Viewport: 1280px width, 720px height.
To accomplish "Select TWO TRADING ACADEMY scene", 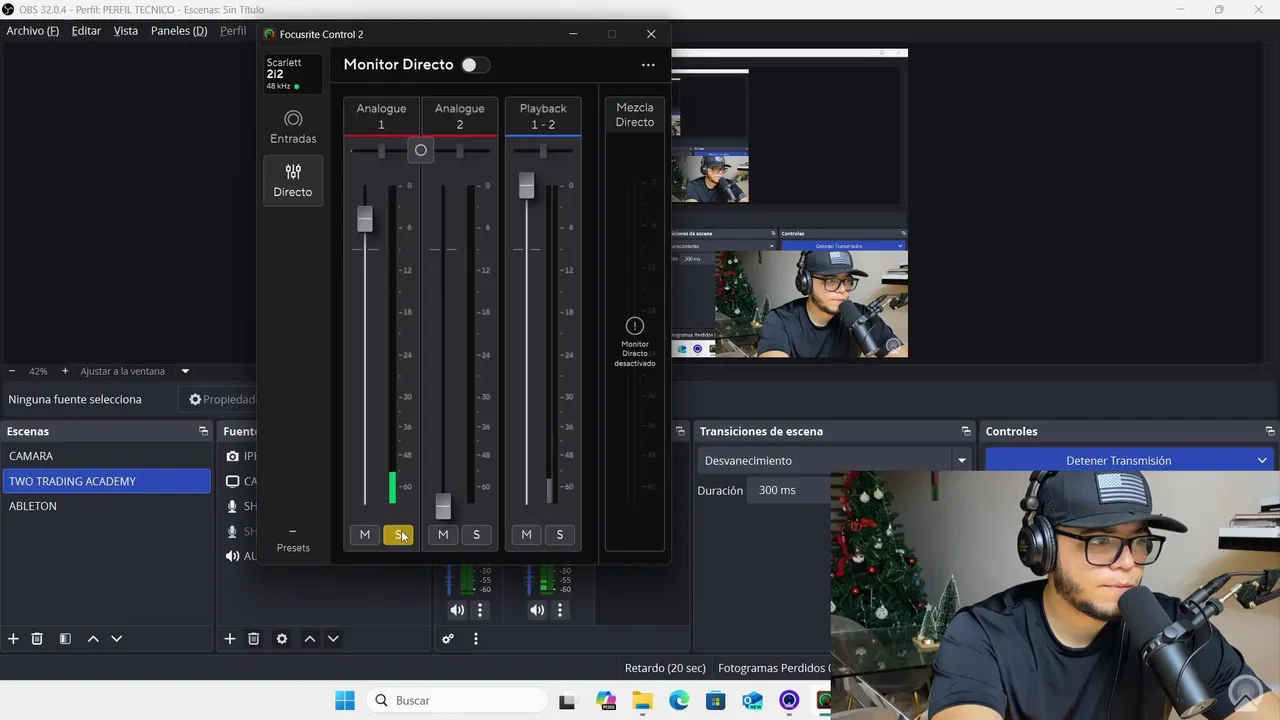I will click(x=106, y=481).
